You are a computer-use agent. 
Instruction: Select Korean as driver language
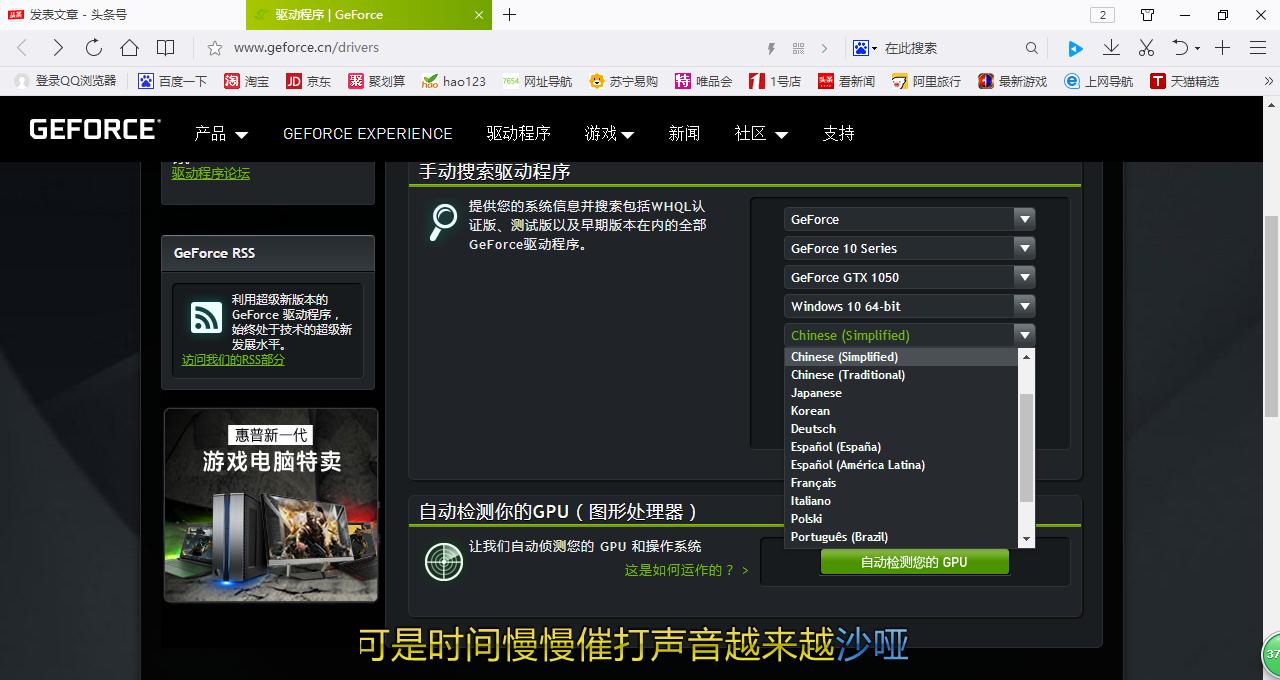810,410
